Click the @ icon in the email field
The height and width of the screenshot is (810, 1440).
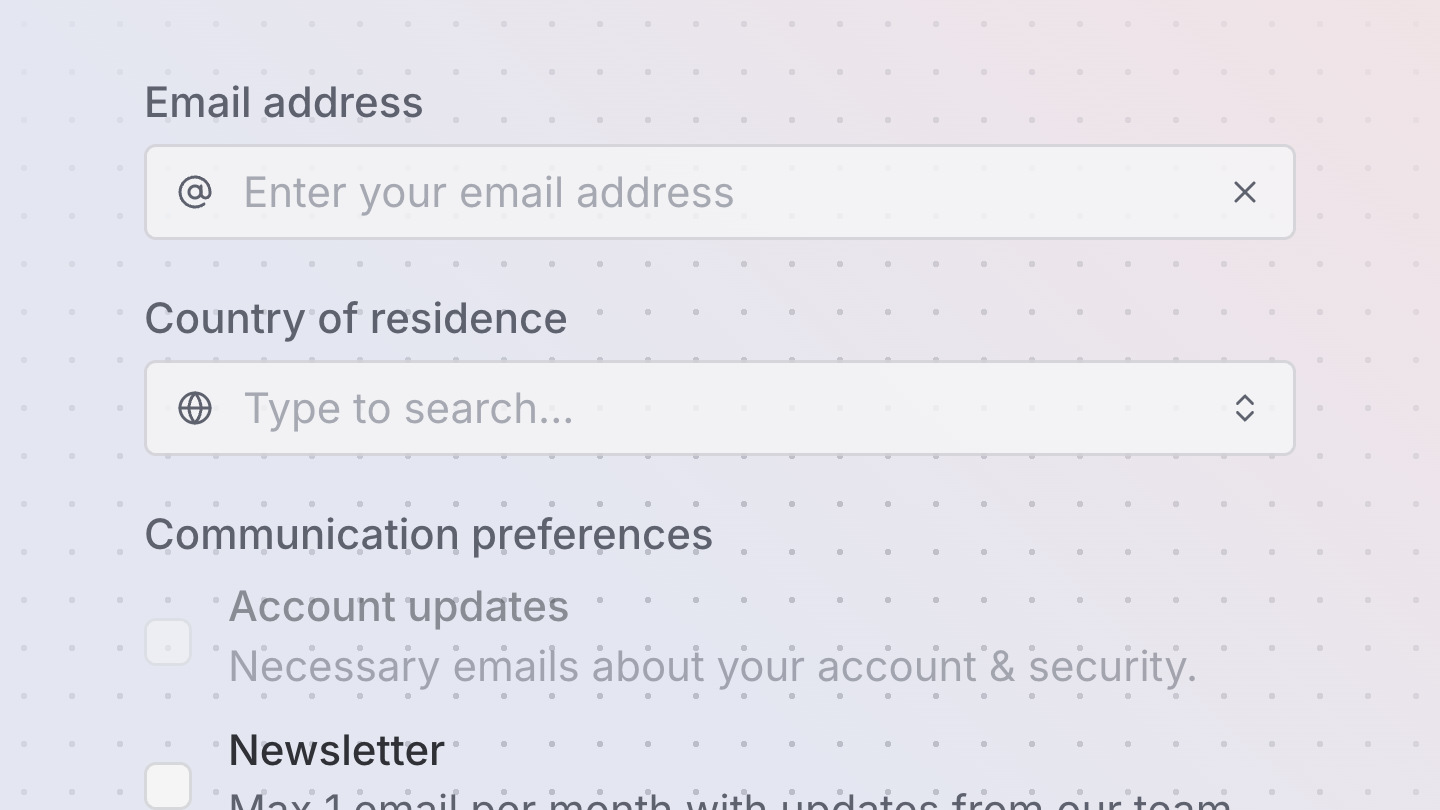pyautogui.click(x=195, y=192)
